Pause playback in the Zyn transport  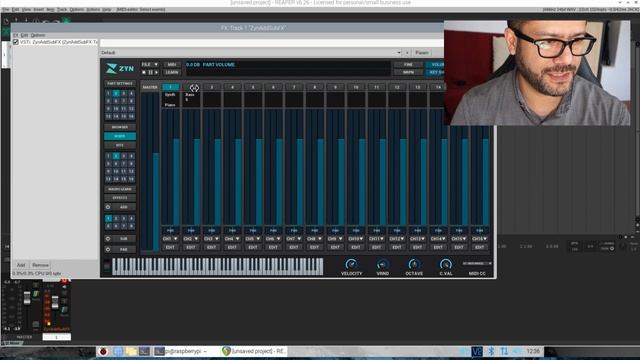[150, 72]
